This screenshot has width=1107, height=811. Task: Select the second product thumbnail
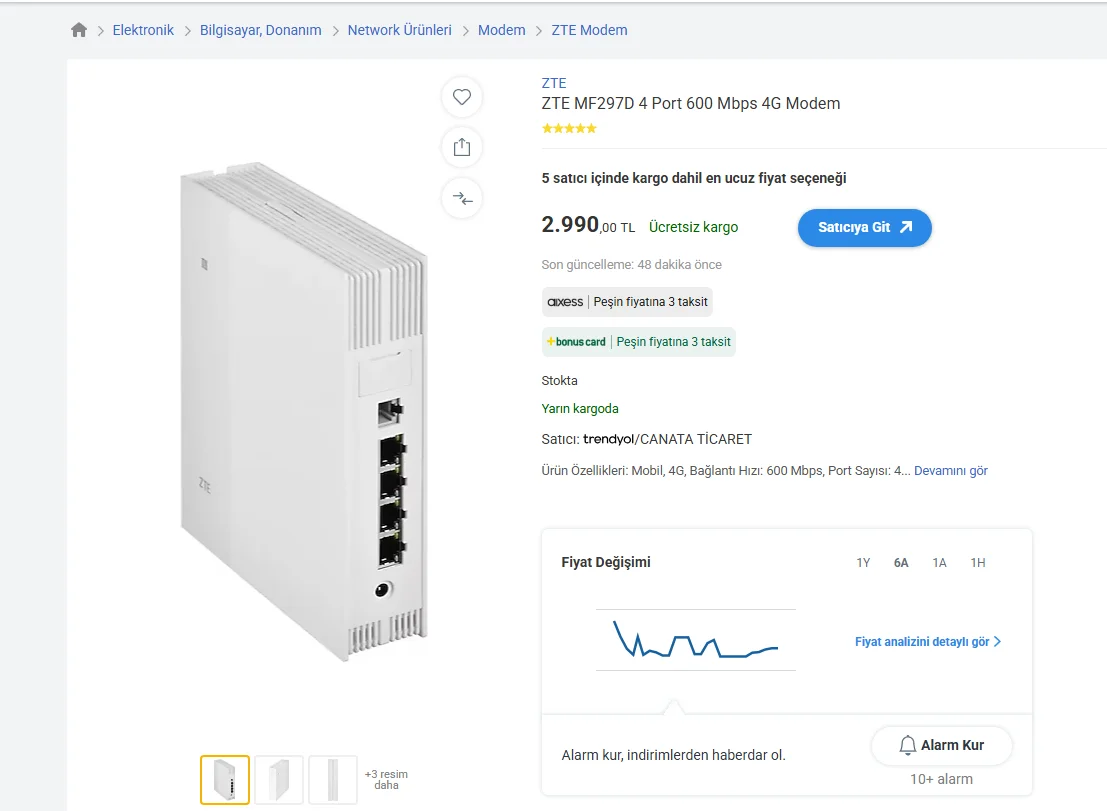point(279,780)
